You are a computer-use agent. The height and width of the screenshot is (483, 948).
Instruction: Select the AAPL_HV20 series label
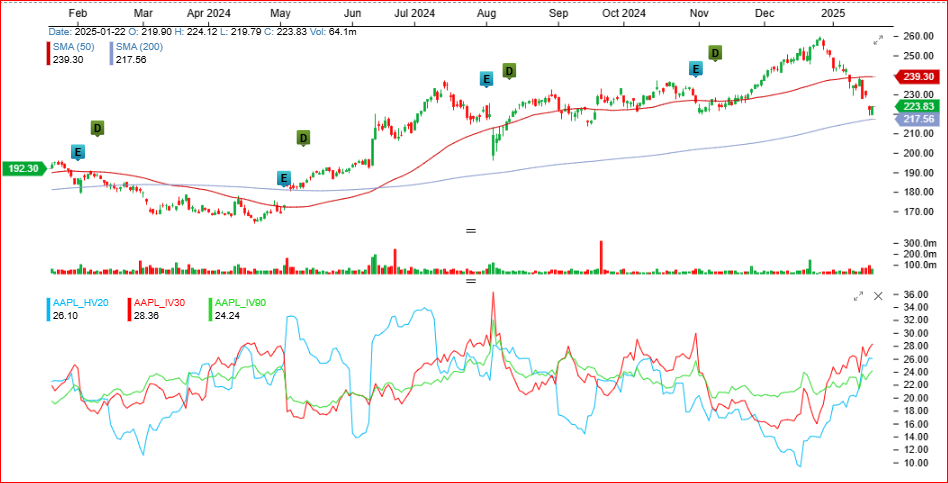pyautogui.click(x=80, y=302)
